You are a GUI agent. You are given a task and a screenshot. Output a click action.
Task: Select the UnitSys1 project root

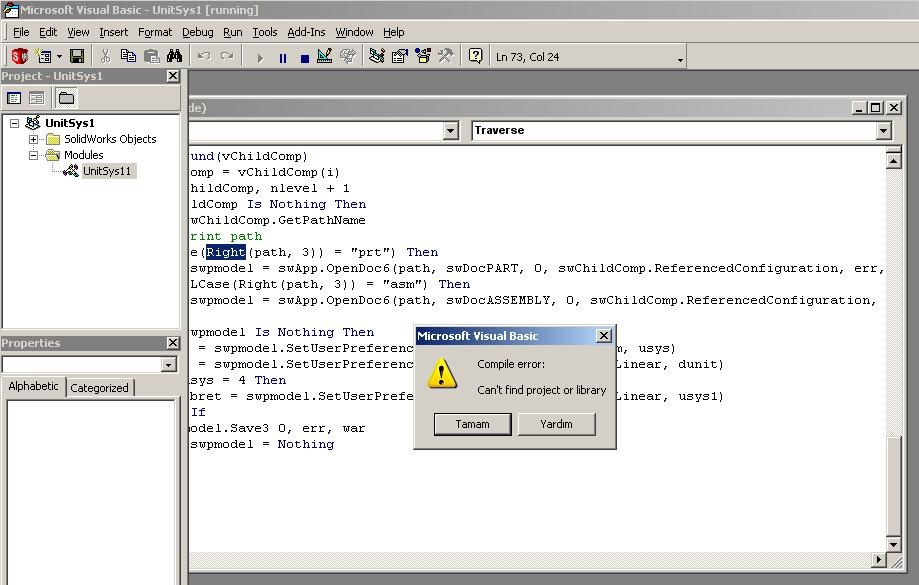coord(70,123)
